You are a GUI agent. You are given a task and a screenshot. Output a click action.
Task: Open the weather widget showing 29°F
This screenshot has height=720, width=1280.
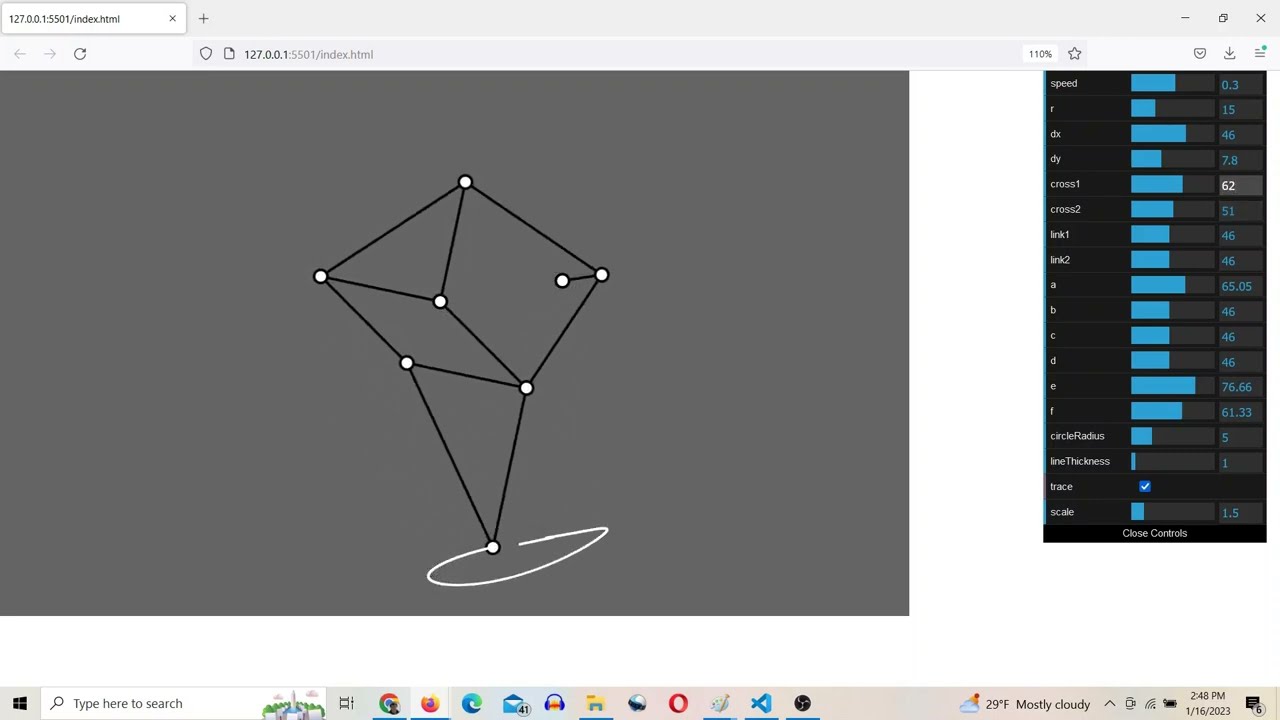(1024, 703)
